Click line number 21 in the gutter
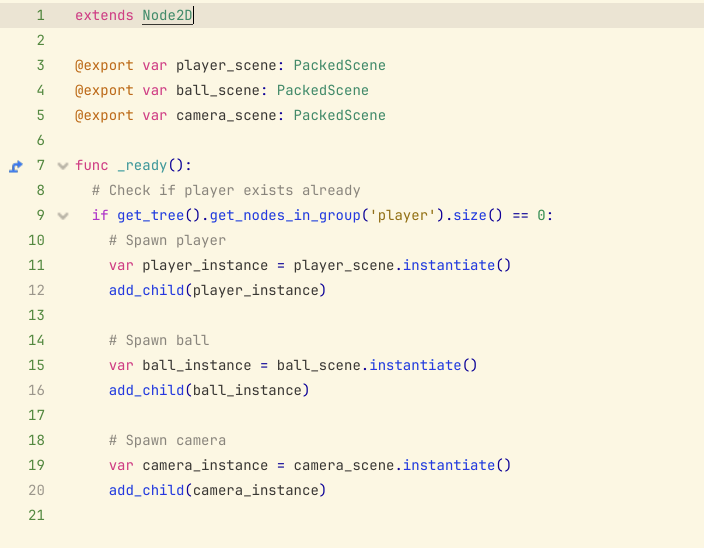This screenshot has height=548, width=704. point(36,515)
